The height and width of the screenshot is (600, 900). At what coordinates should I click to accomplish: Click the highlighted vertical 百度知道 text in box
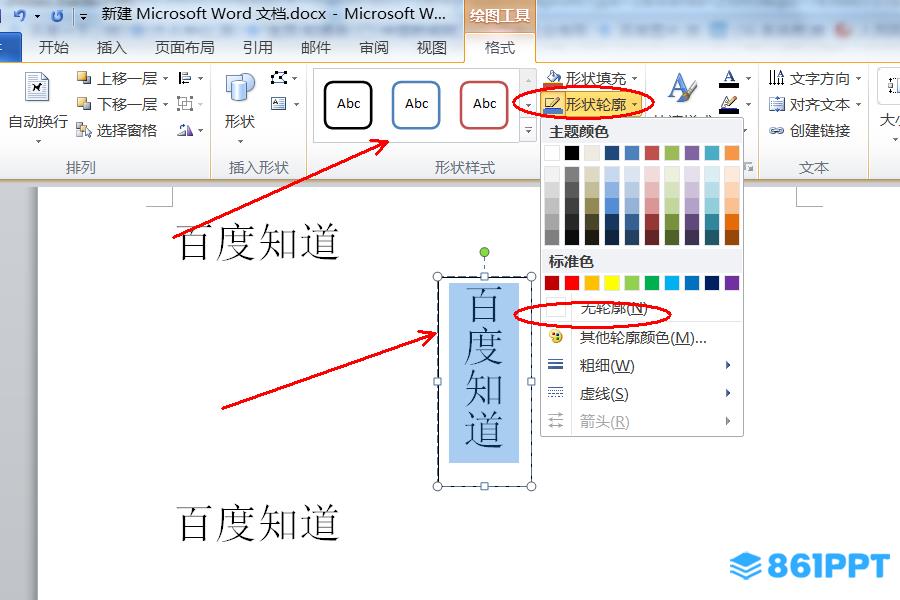(484, 372)
